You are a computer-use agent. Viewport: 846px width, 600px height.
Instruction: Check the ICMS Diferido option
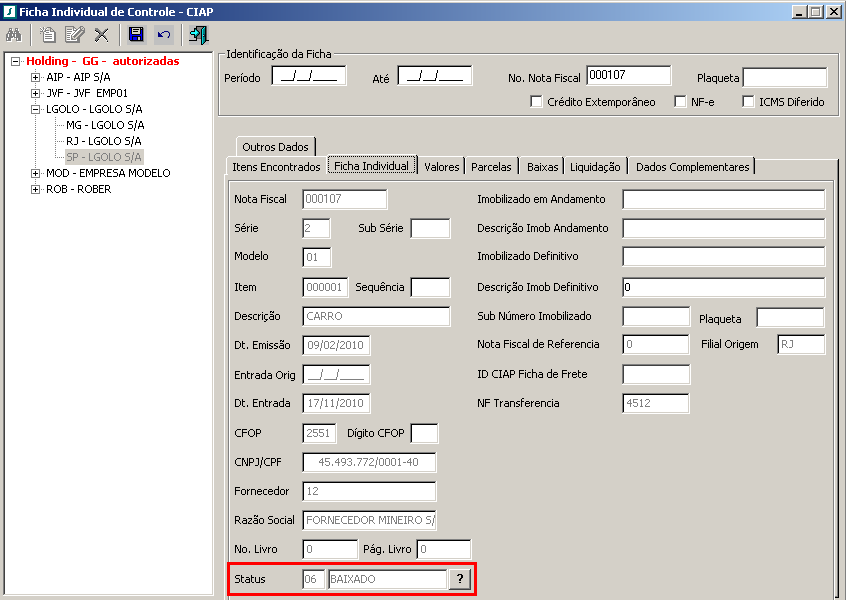(x=749, y=102)
